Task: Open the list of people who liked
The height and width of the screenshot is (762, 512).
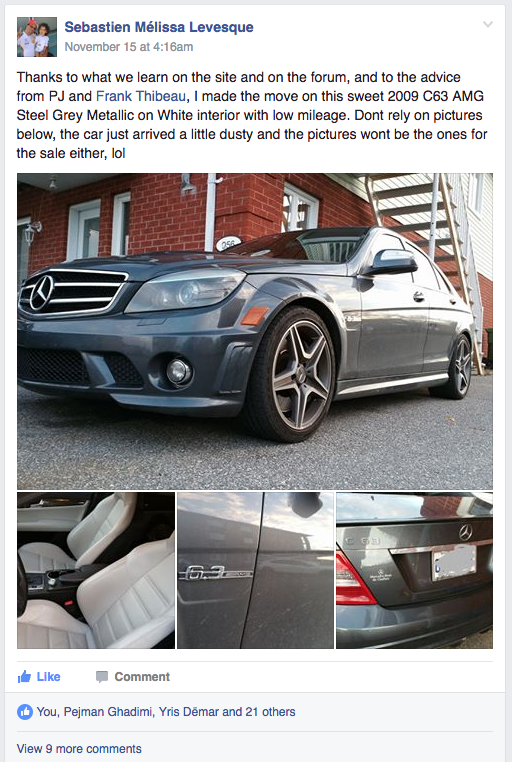Action: [x=166, y=712]
